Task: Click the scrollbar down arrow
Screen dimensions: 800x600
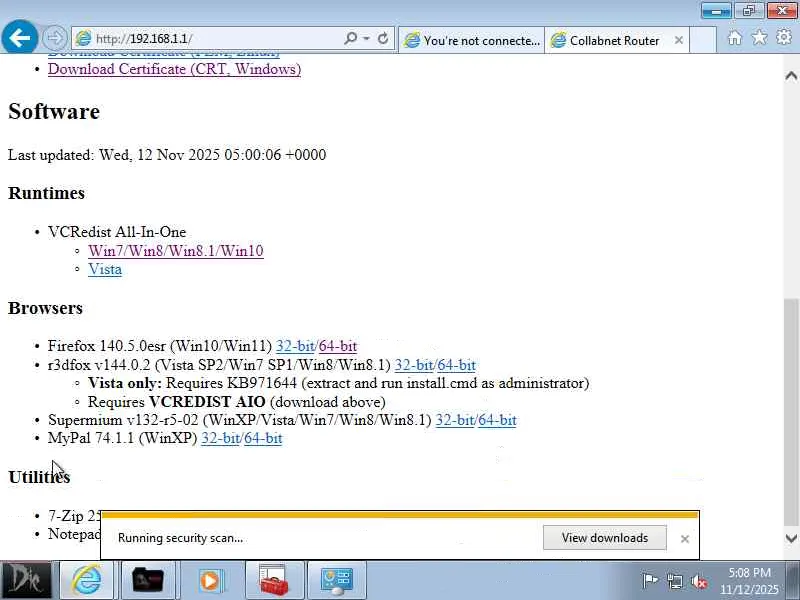Action: (x=791, y=538)
